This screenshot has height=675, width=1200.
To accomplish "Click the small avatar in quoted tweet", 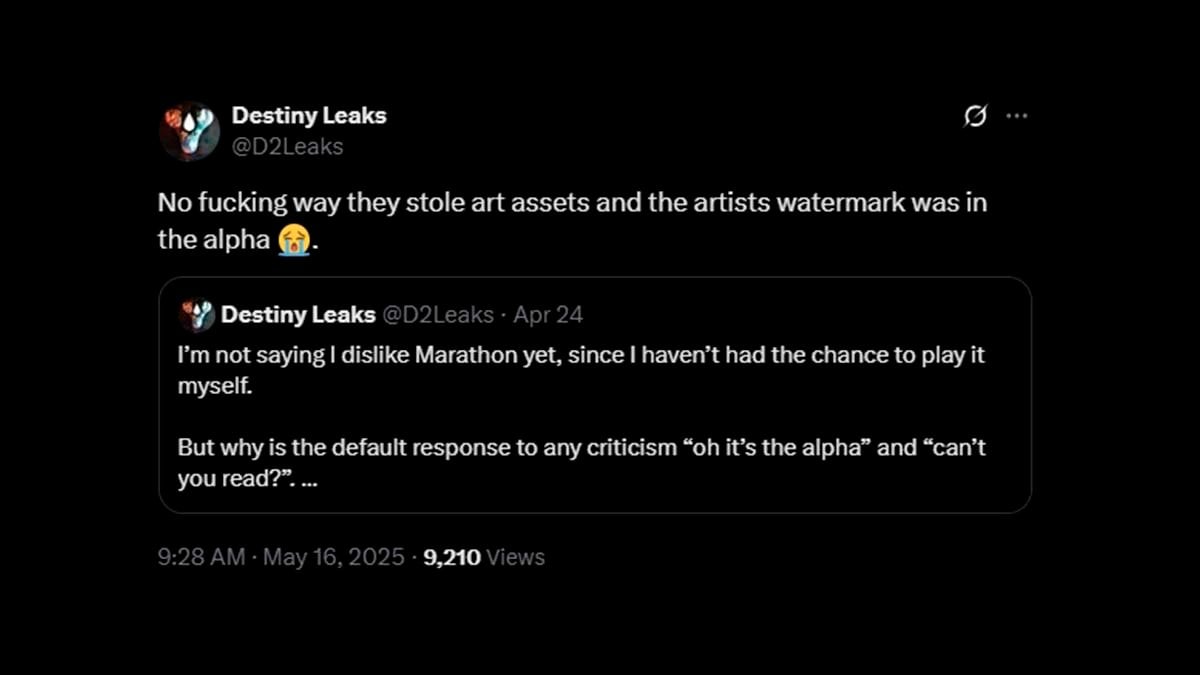I will point(197,316).
